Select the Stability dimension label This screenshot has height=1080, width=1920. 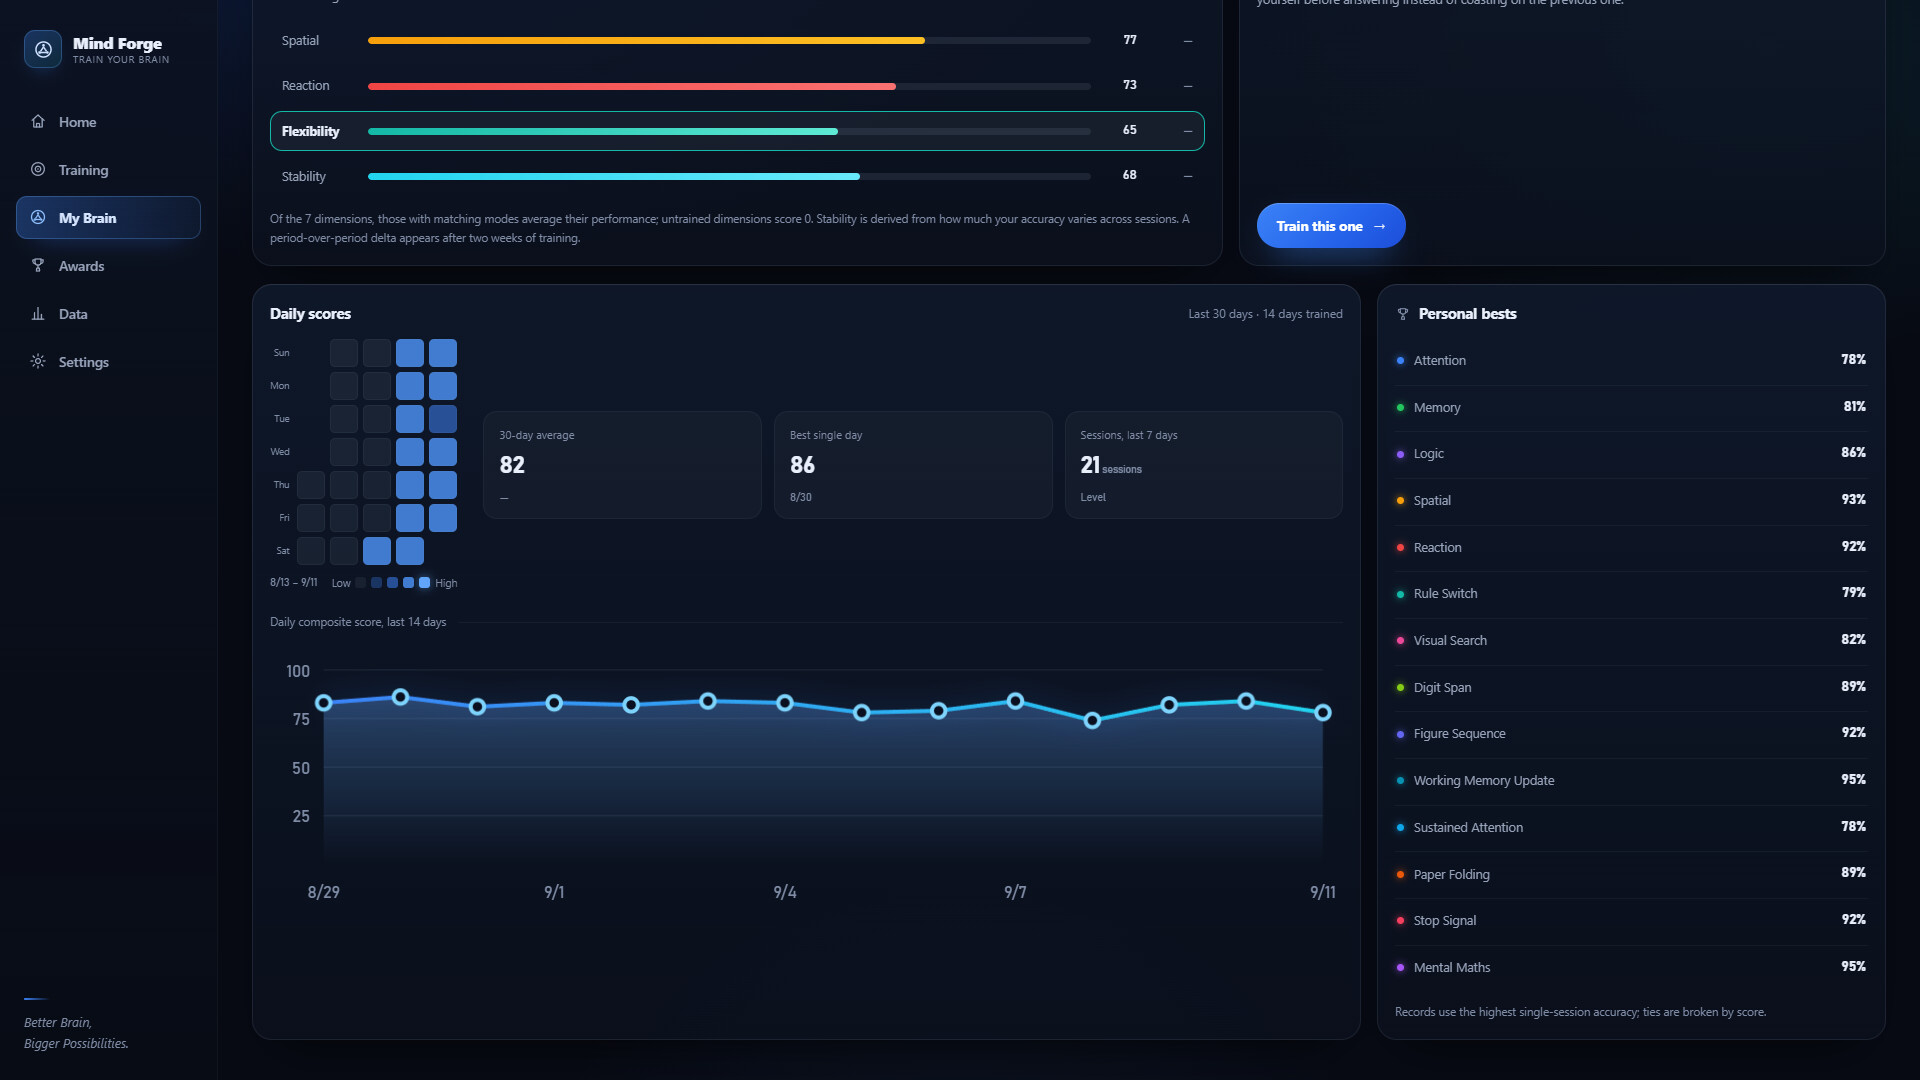pyautogui.click(x=303, y=176)
